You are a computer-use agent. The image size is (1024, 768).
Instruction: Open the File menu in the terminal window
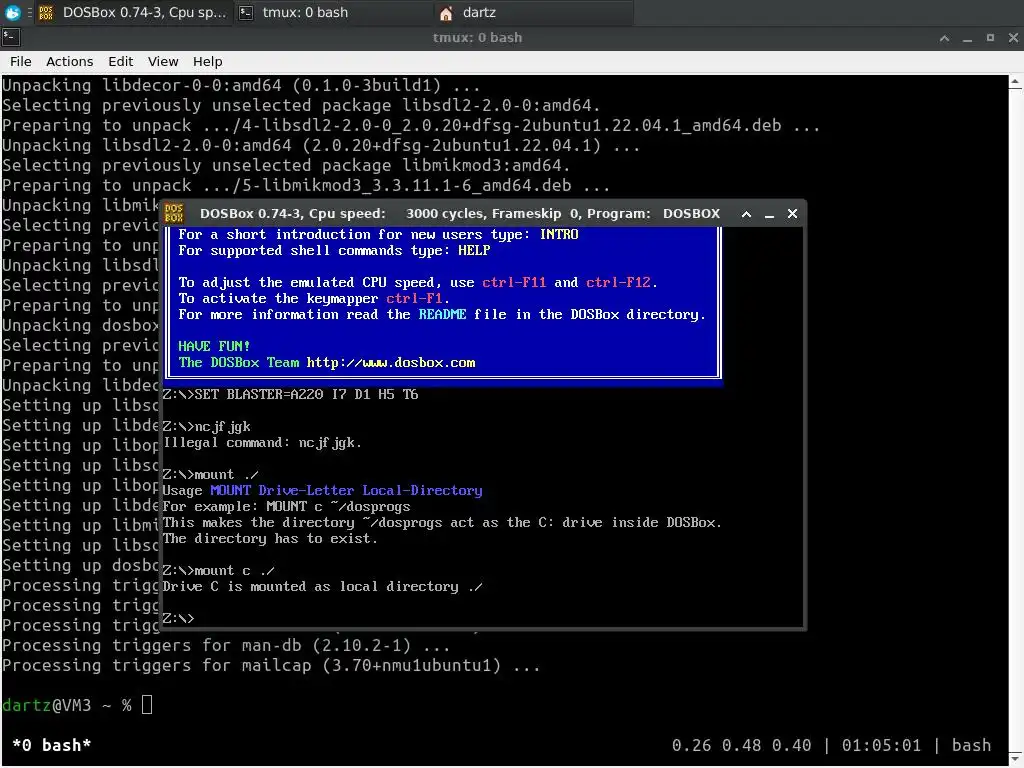coord(20,61)
